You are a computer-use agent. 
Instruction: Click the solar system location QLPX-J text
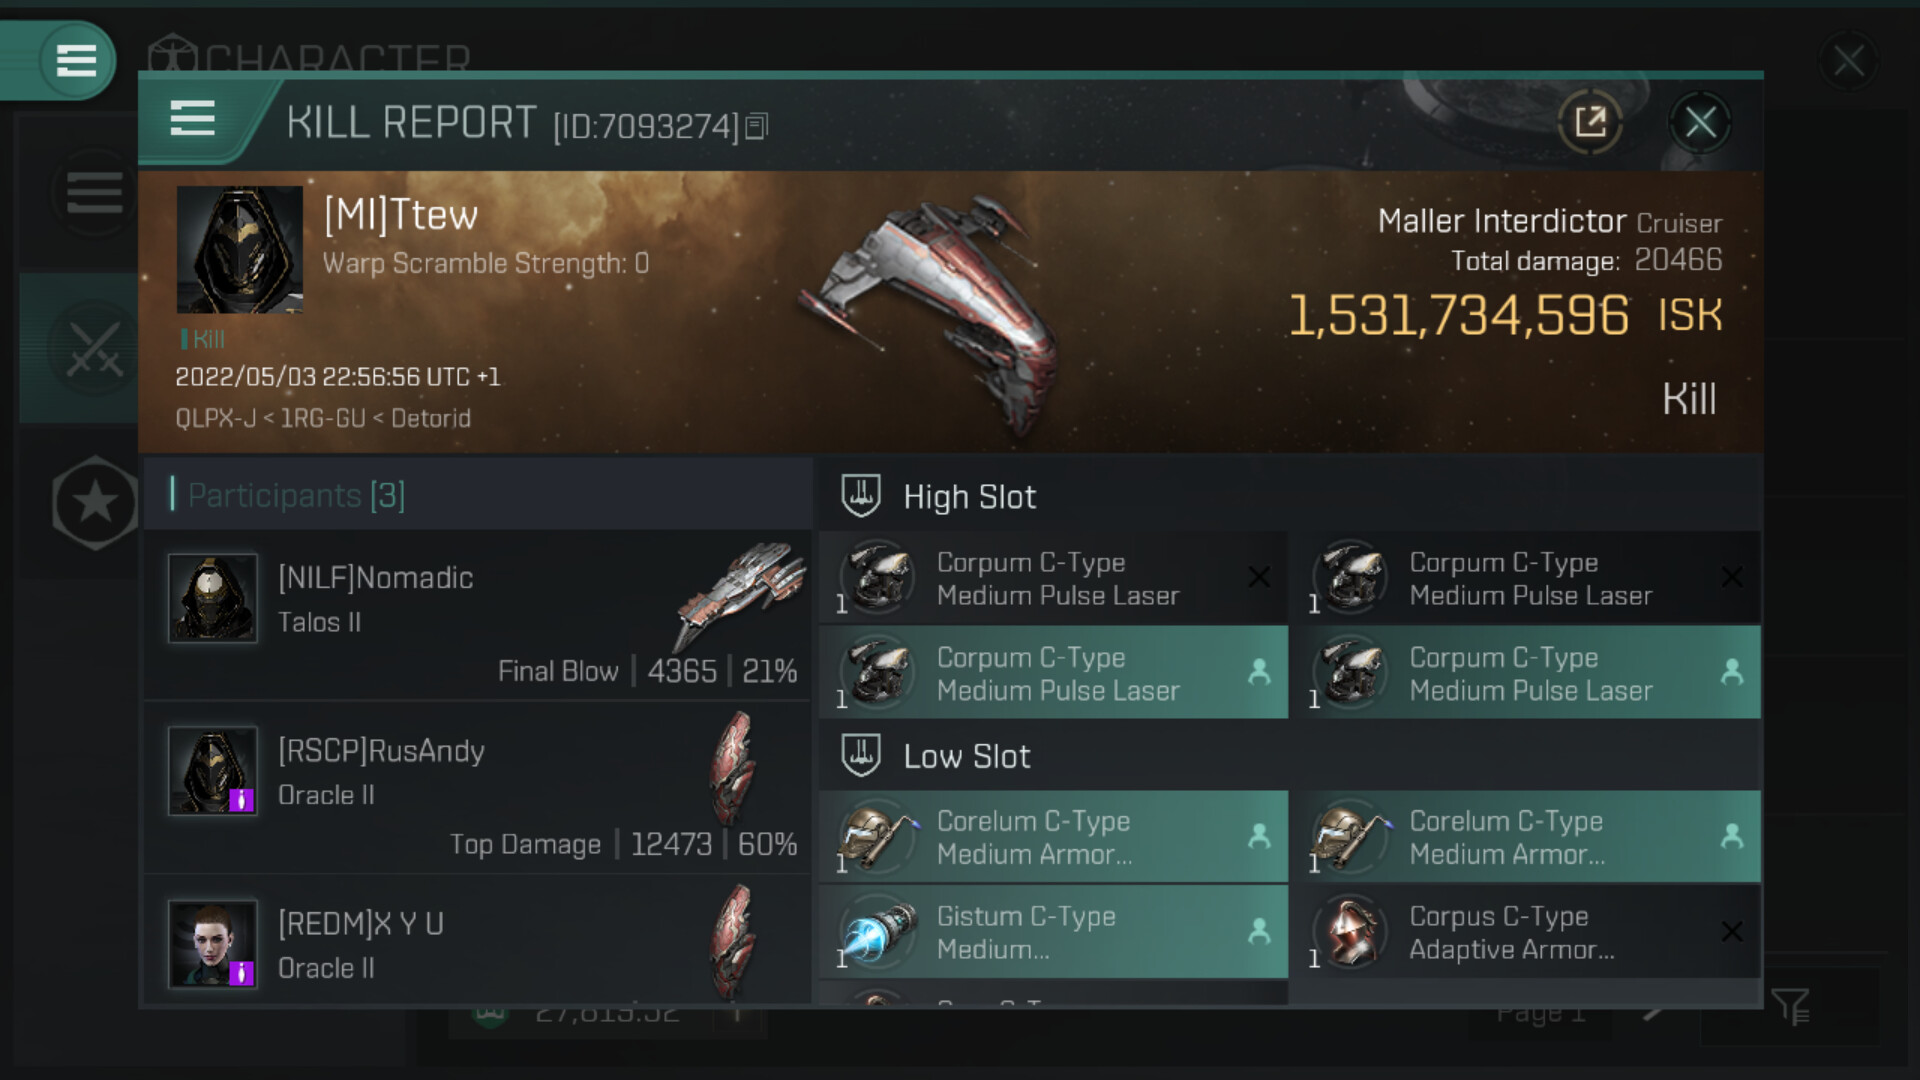(x=215, y=418)
